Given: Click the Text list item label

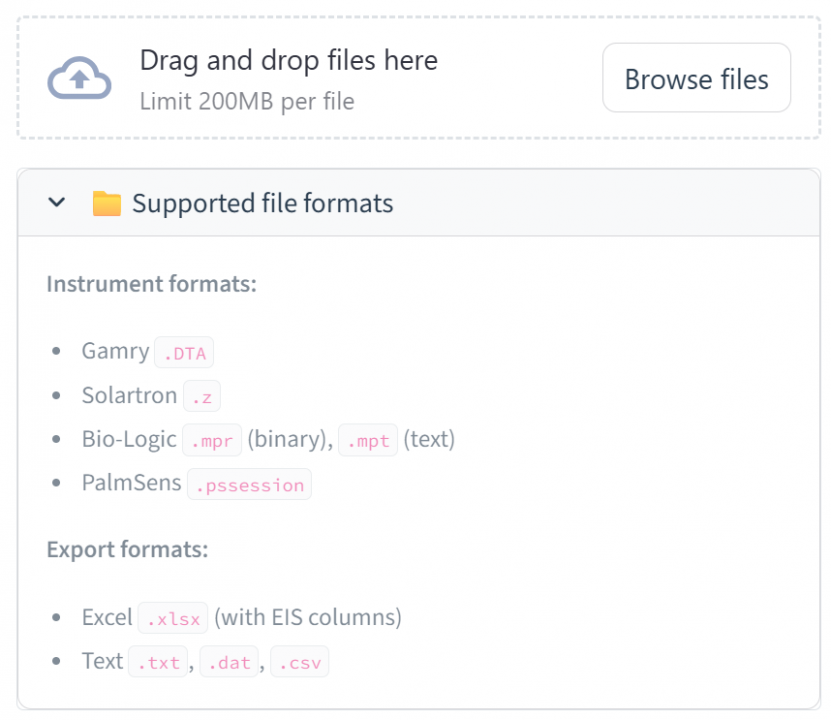Looking at the screenshot, I should tap(102, 661).
